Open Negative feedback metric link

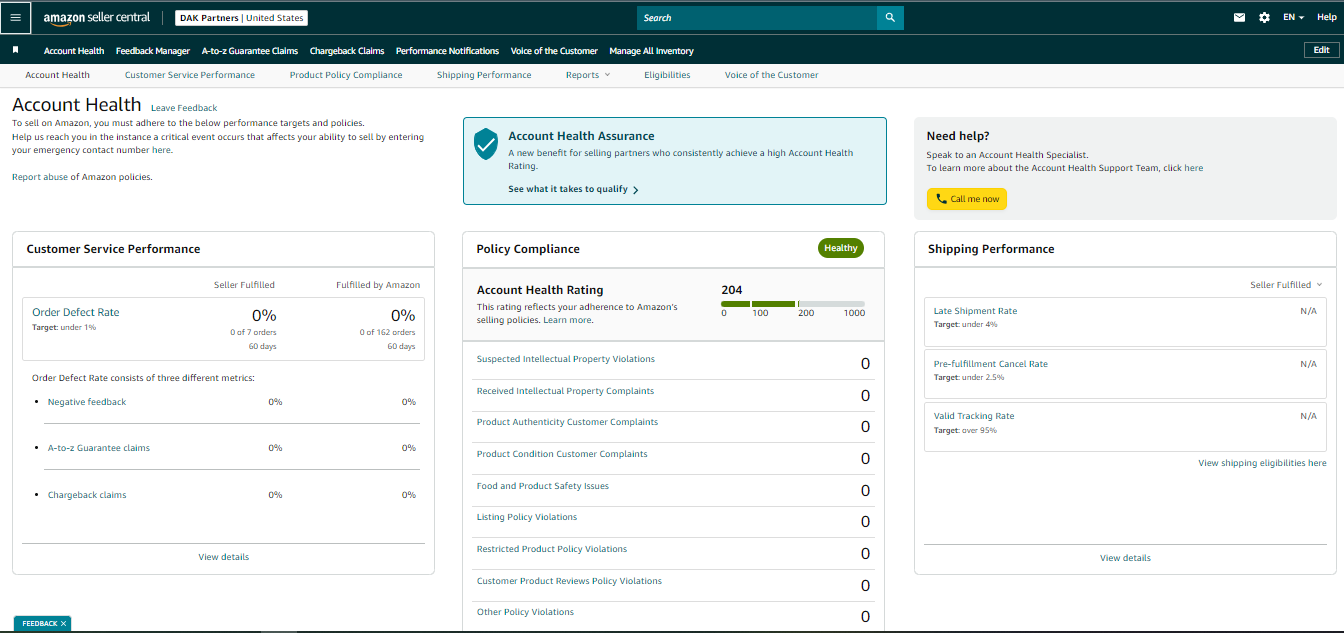(x=87, y=402)
